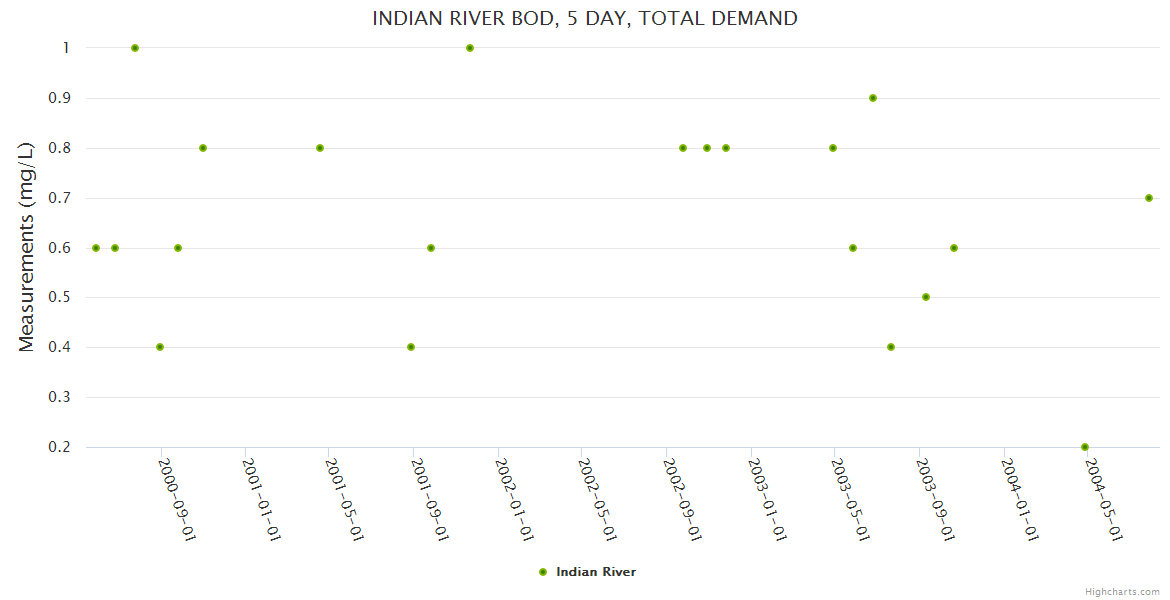
Task: Select the 0.2 mg/L data point
Action: [1085, 447]
